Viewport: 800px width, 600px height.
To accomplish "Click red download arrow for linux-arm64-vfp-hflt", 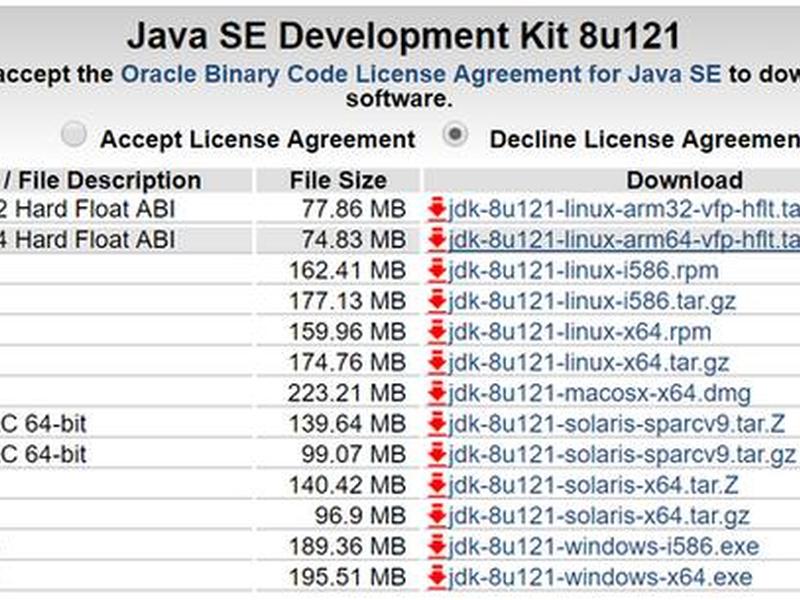I will click(x=437, y=240).
